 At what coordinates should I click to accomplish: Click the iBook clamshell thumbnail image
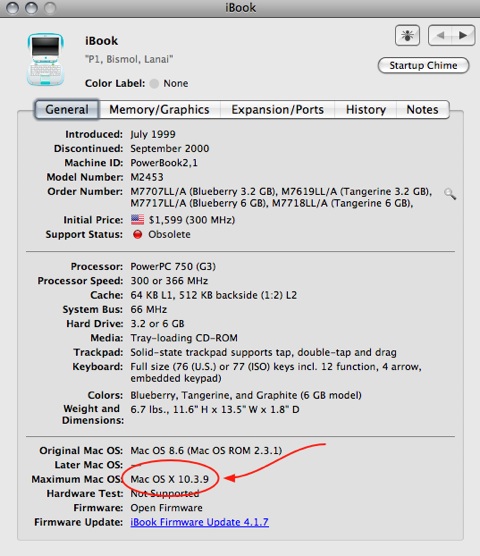45,60
